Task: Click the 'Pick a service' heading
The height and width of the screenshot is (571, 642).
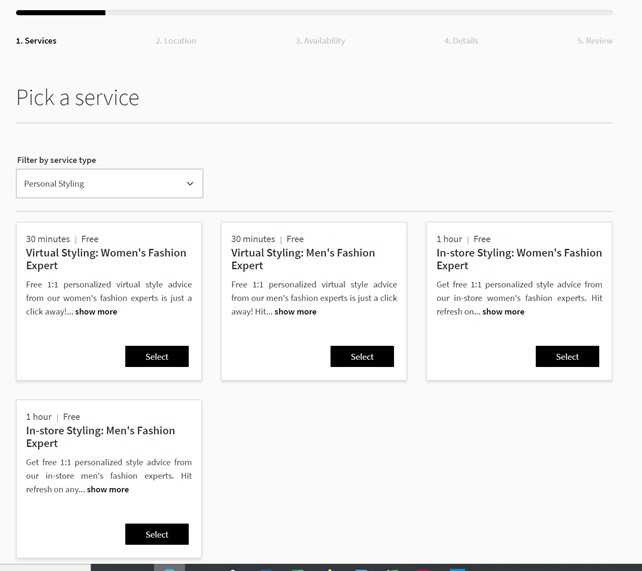Action: (x=78, y=98)
